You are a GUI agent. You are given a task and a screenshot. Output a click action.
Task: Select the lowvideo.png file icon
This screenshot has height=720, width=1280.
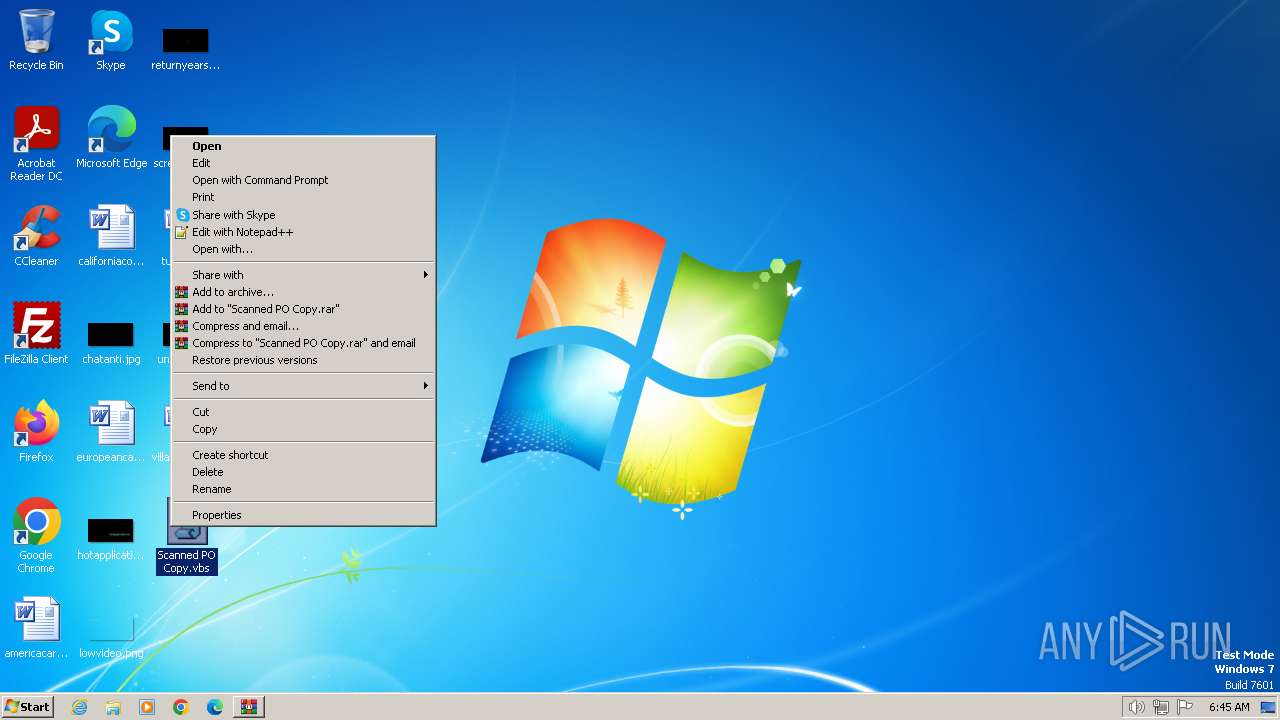111,635
